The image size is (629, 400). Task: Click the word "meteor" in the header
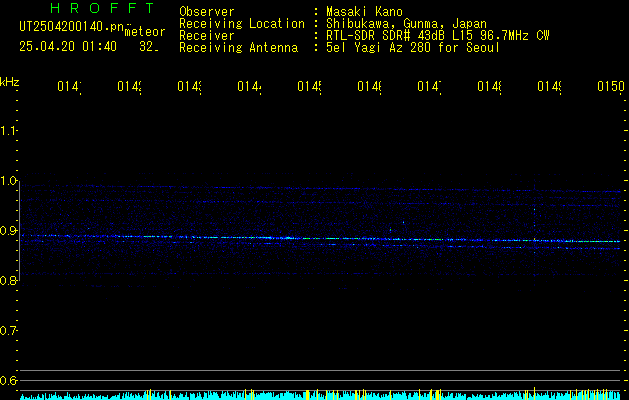tap(145, 32)
